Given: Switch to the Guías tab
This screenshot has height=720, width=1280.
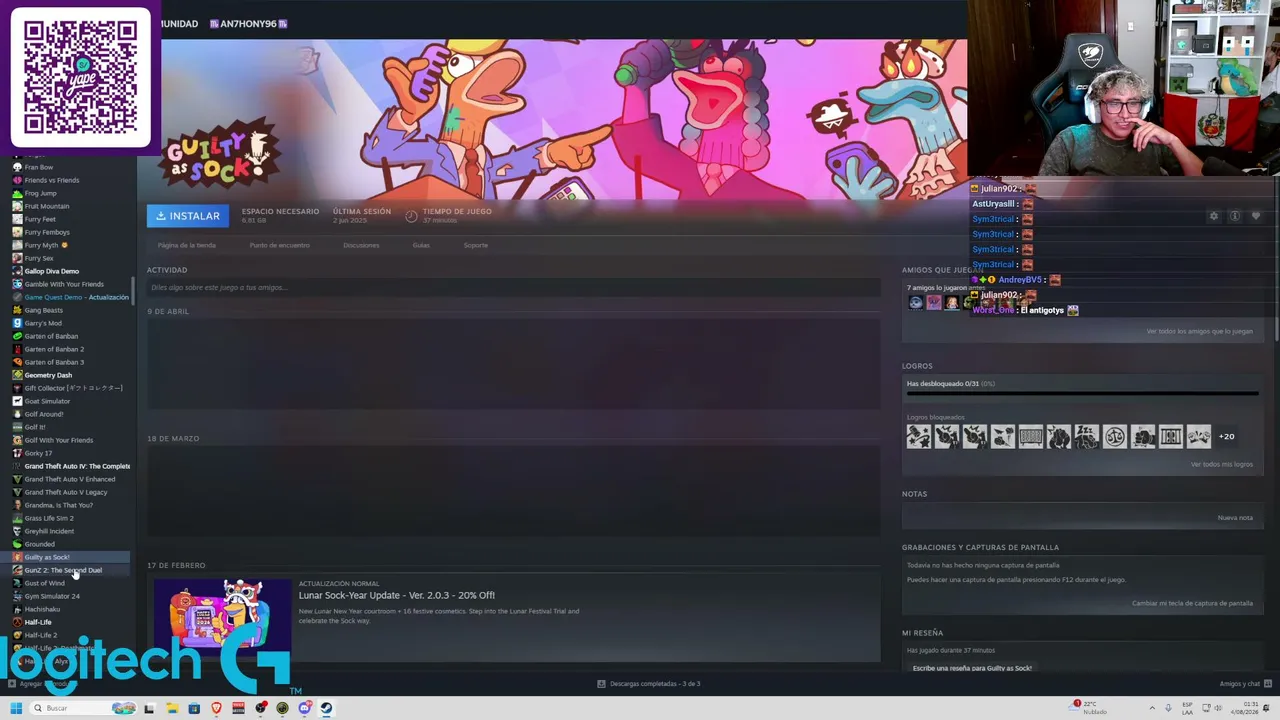Looking at the screenshot, I should coord(421,245).
